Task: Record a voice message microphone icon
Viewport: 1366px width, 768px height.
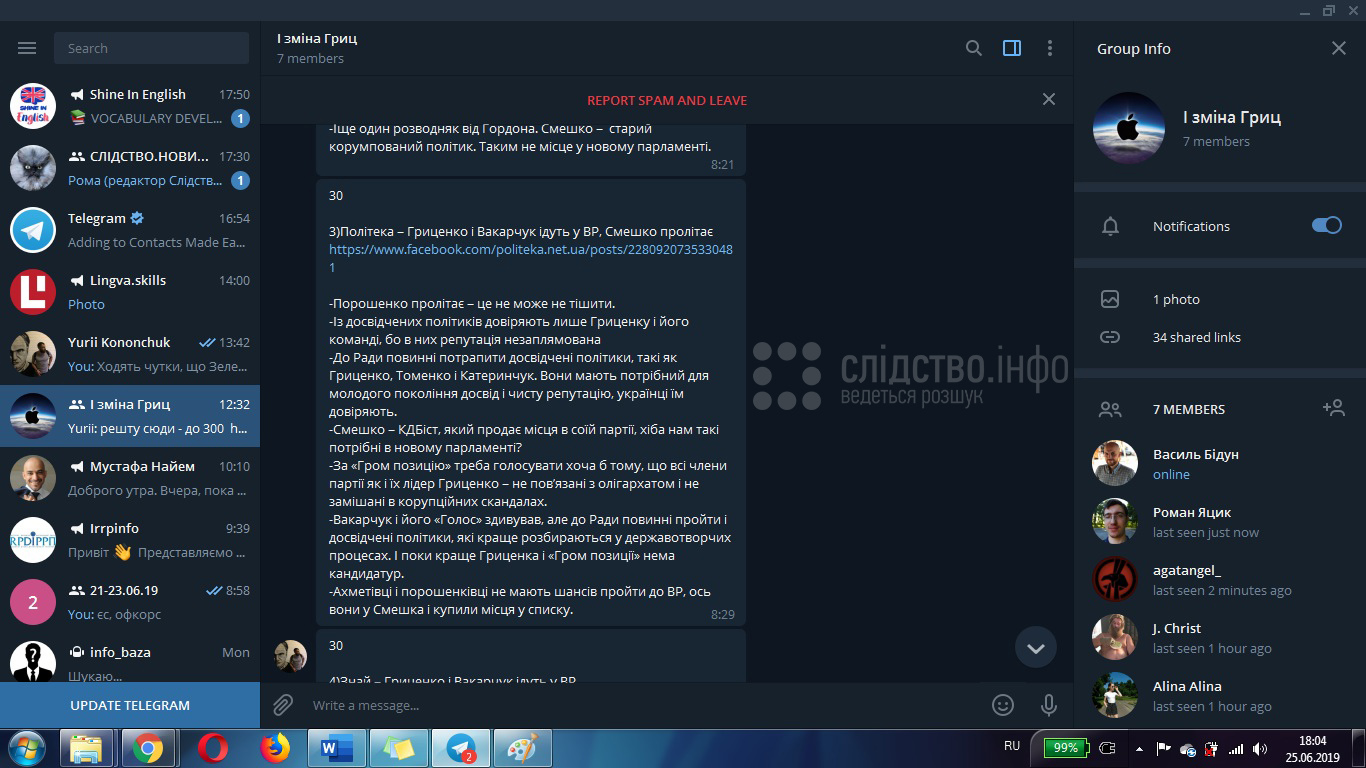Action: tap(1049, 705)
